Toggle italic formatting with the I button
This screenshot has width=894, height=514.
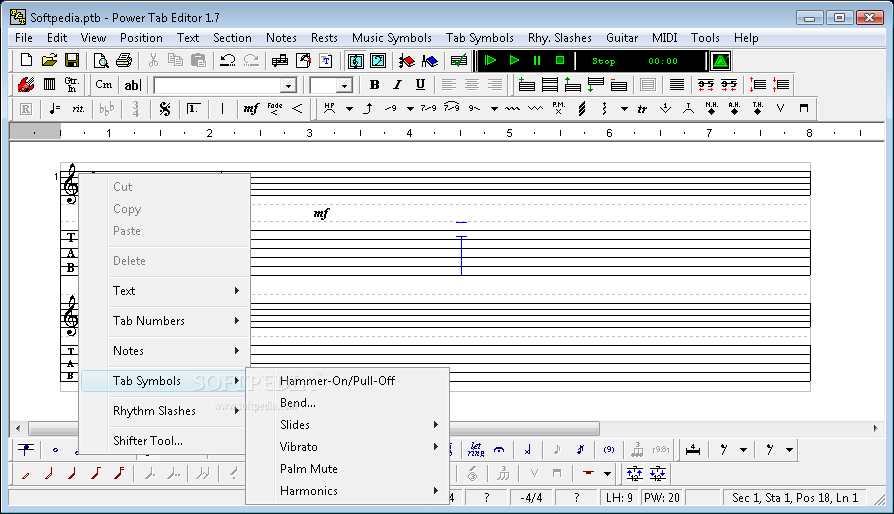click(x=397, y=85)
